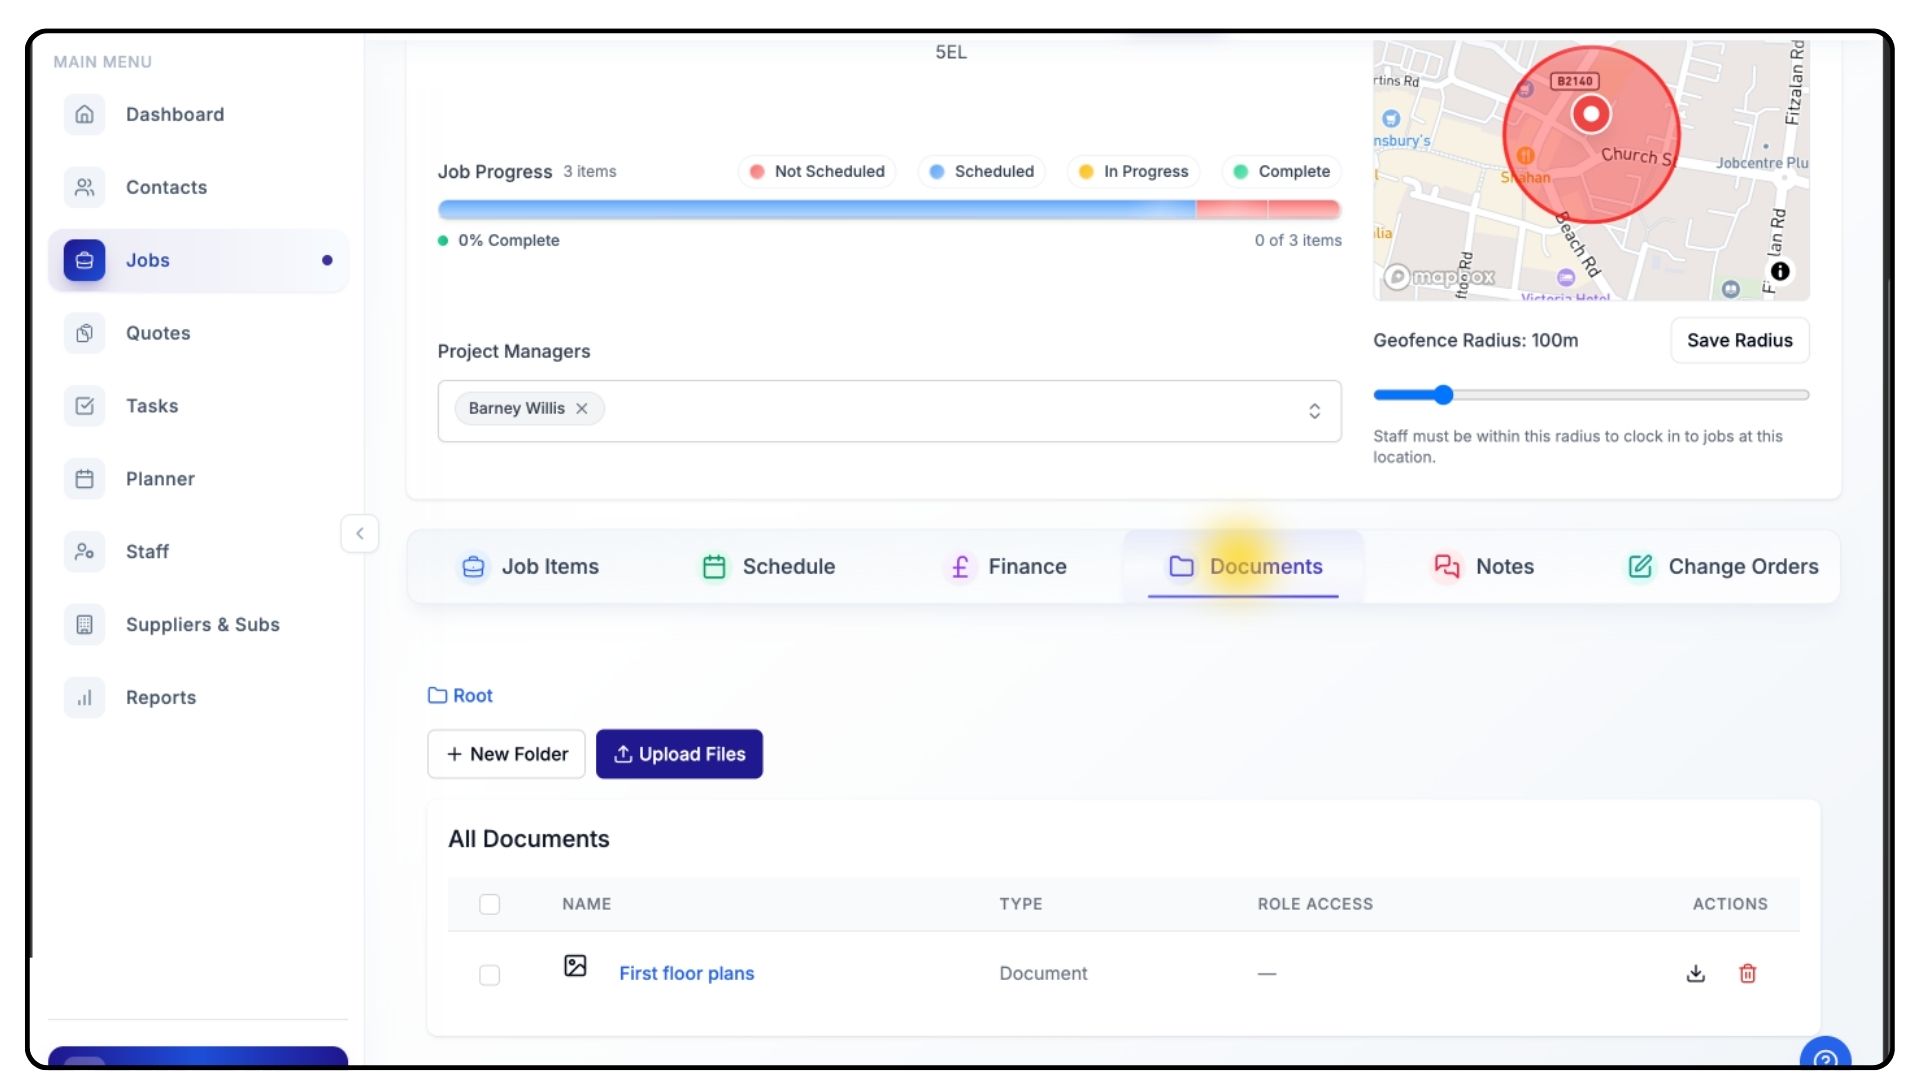Click the Upload Files button
The image size is (1920, 1080).
[x=679, y=754]
